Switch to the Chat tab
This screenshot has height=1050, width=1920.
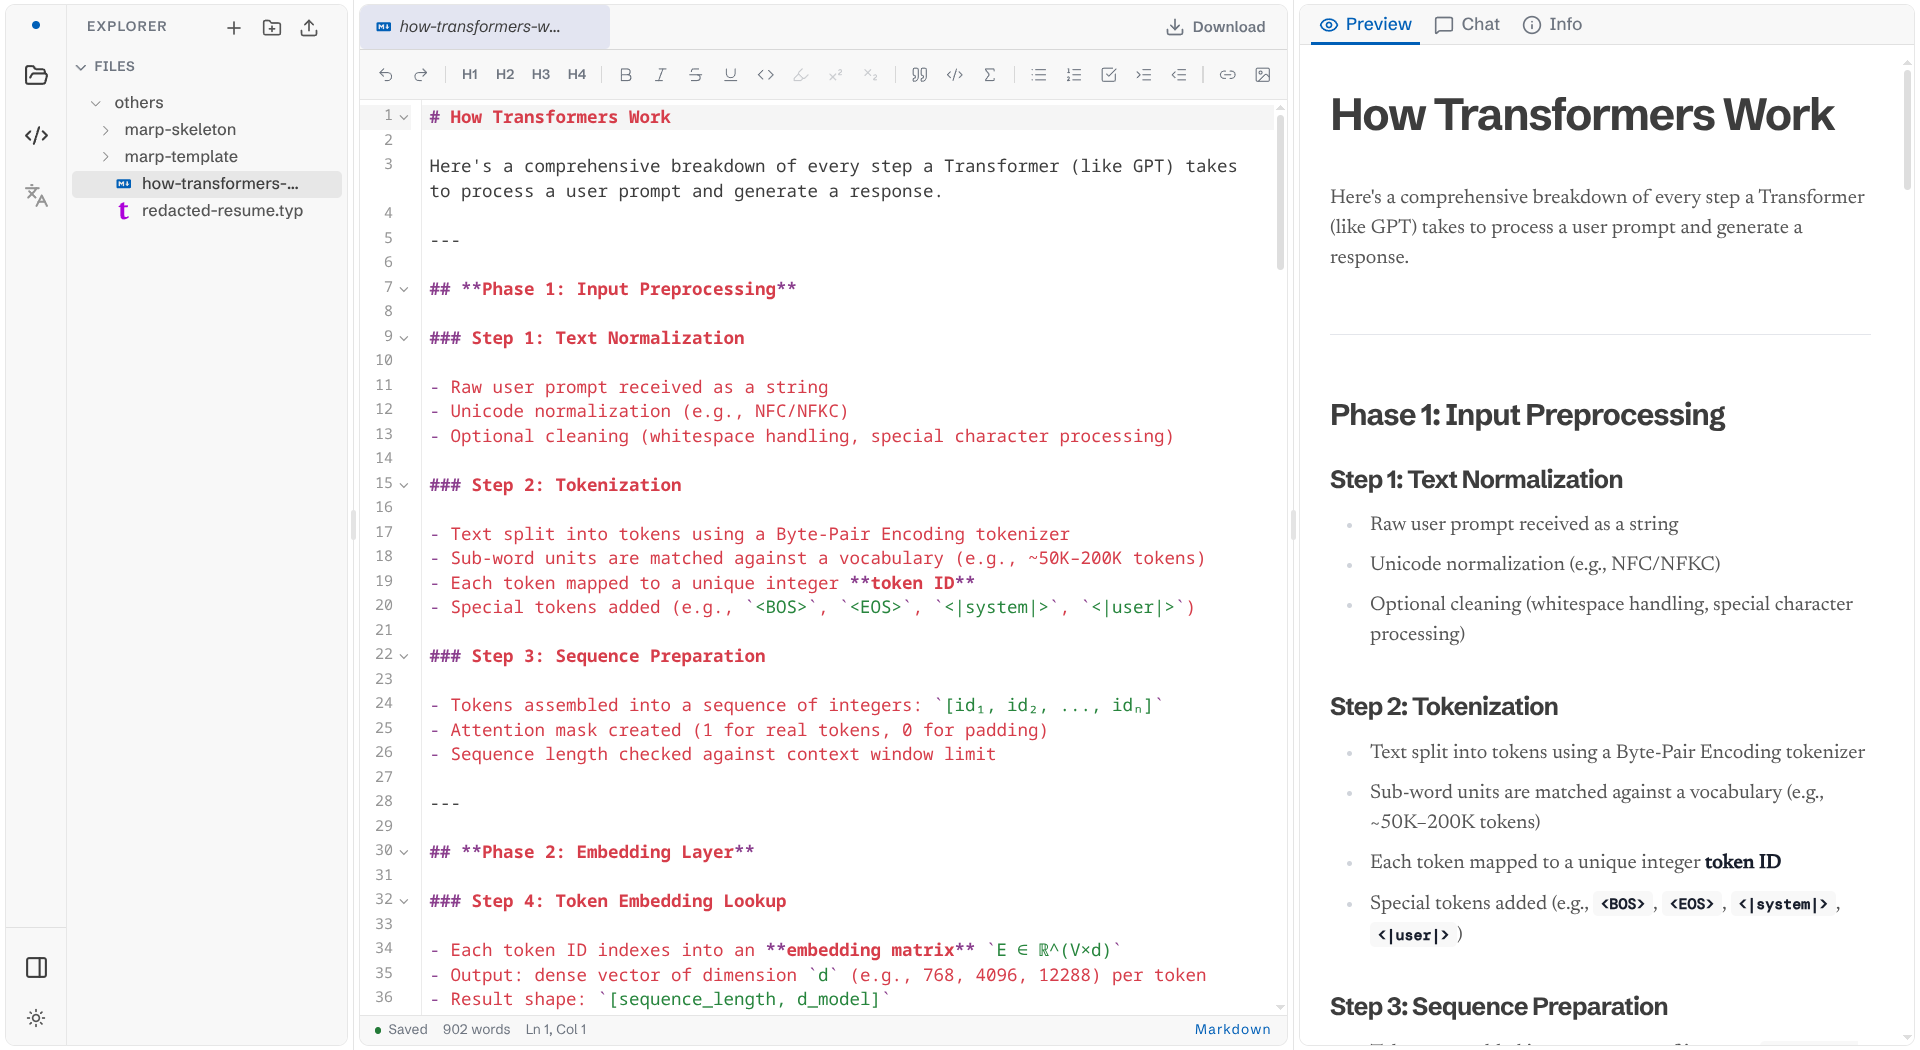click(1467, 25)
